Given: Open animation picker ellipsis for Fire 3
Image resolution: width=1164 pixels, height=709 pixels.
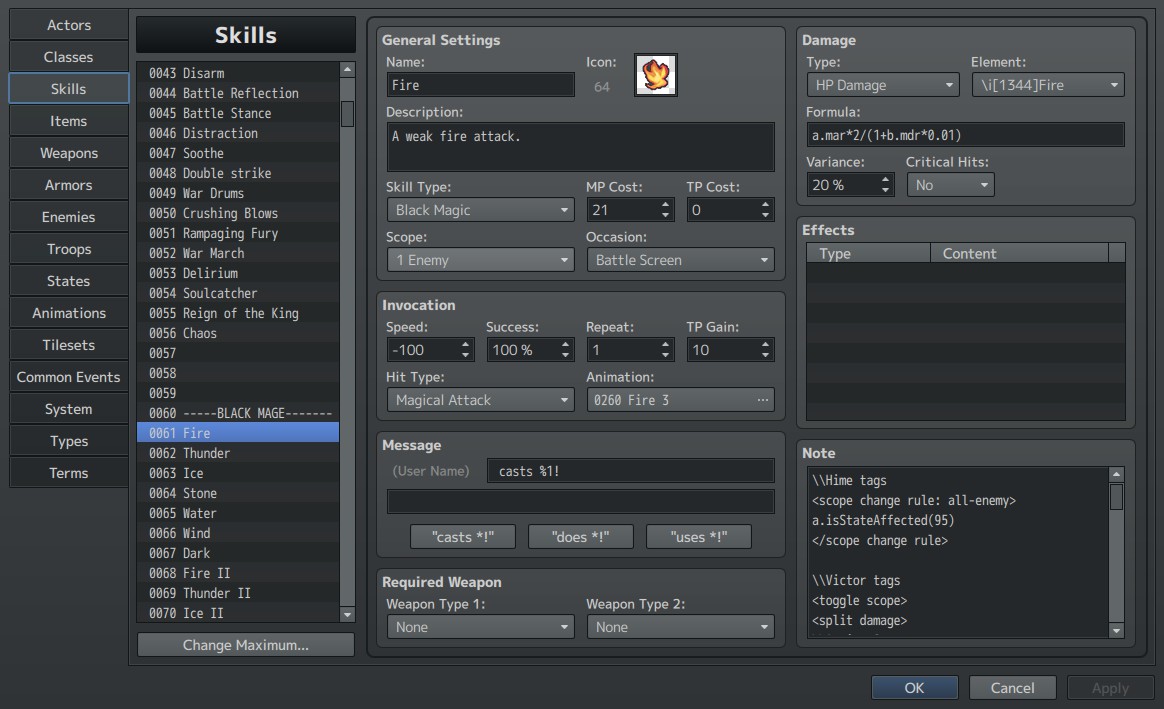Looking at the screenshot, I should (x=762, y=400).
